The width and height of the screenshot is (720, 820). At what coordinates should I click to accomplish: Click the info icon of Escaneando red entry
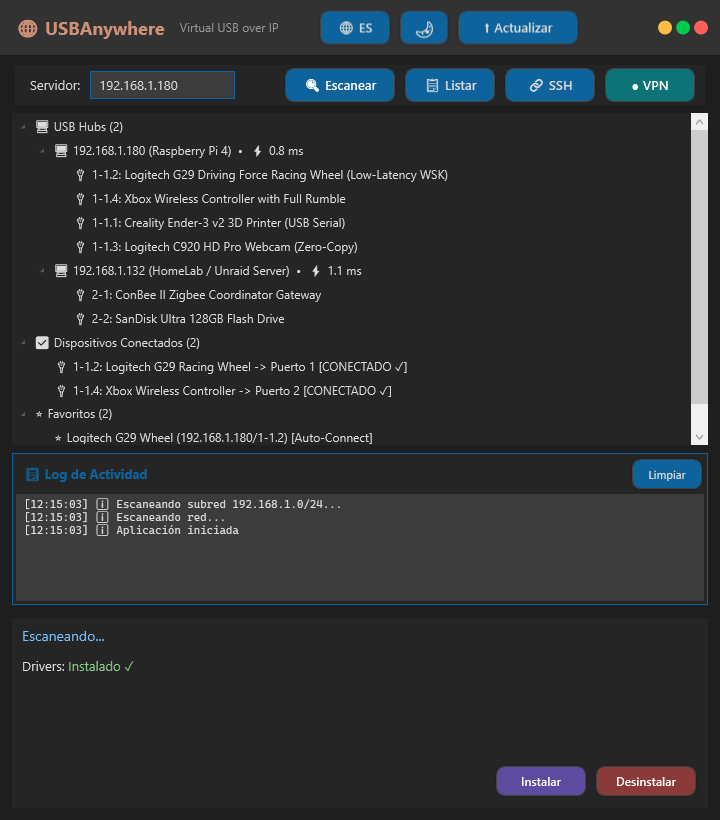click(x=102, y=518)
